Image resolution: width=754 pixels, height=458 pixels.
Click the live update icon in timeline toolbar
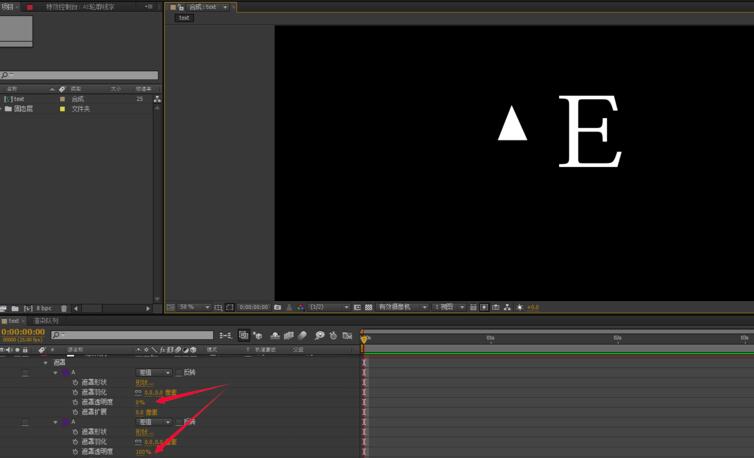pos(244,335)
